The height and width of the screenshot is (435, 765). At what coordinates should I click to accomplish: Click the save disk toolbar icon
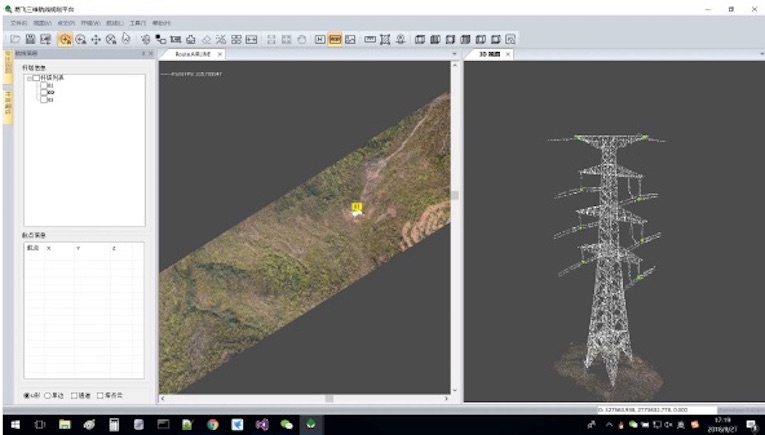31,39
